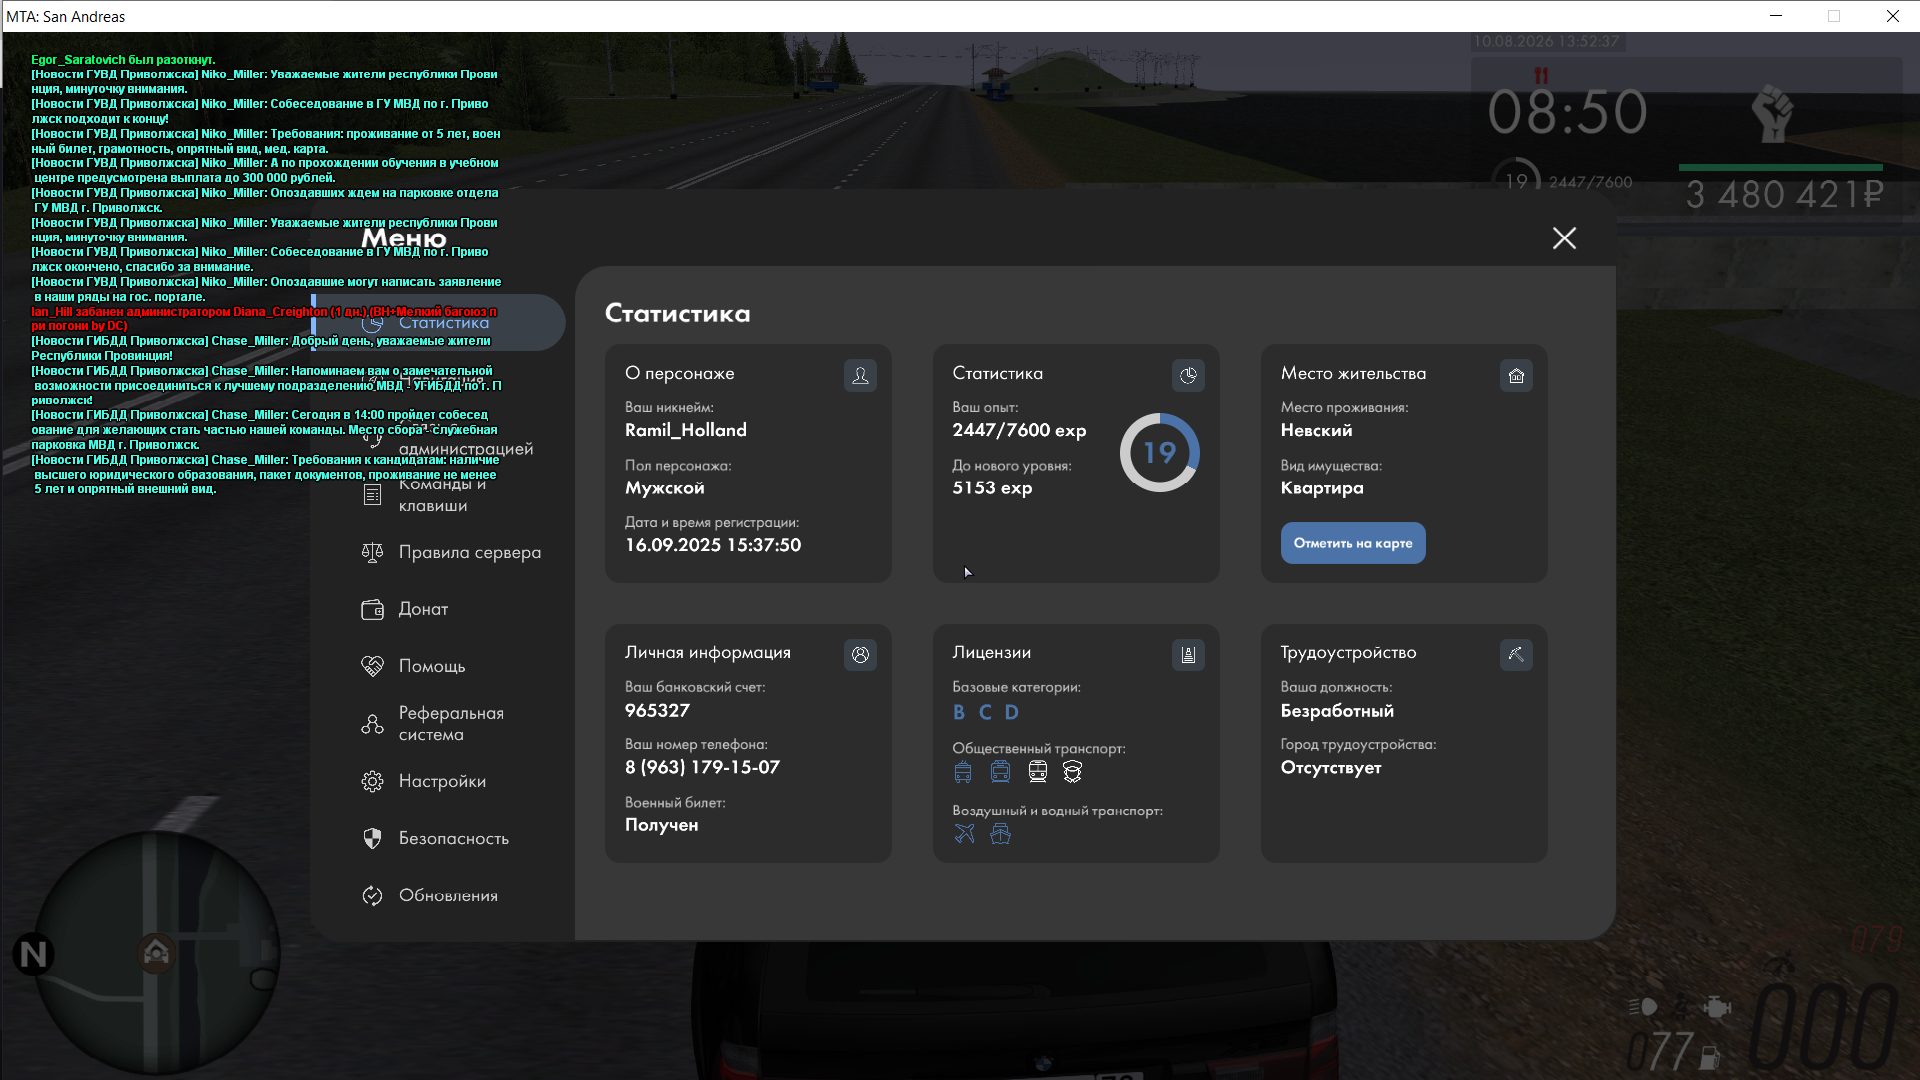Click the category B license letter
The image size is (1920, 1080).
[x=959, y=712]
